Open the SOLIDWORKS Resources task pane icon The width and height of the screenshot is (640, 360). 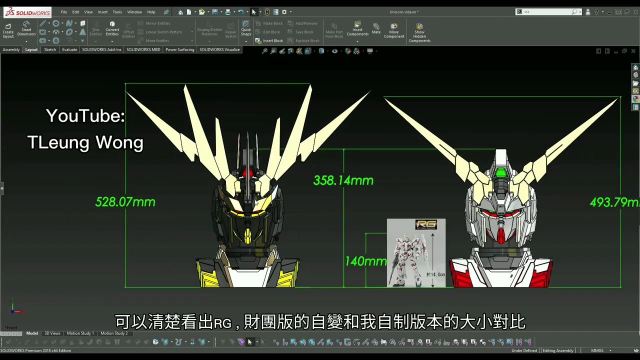[636, 67]
